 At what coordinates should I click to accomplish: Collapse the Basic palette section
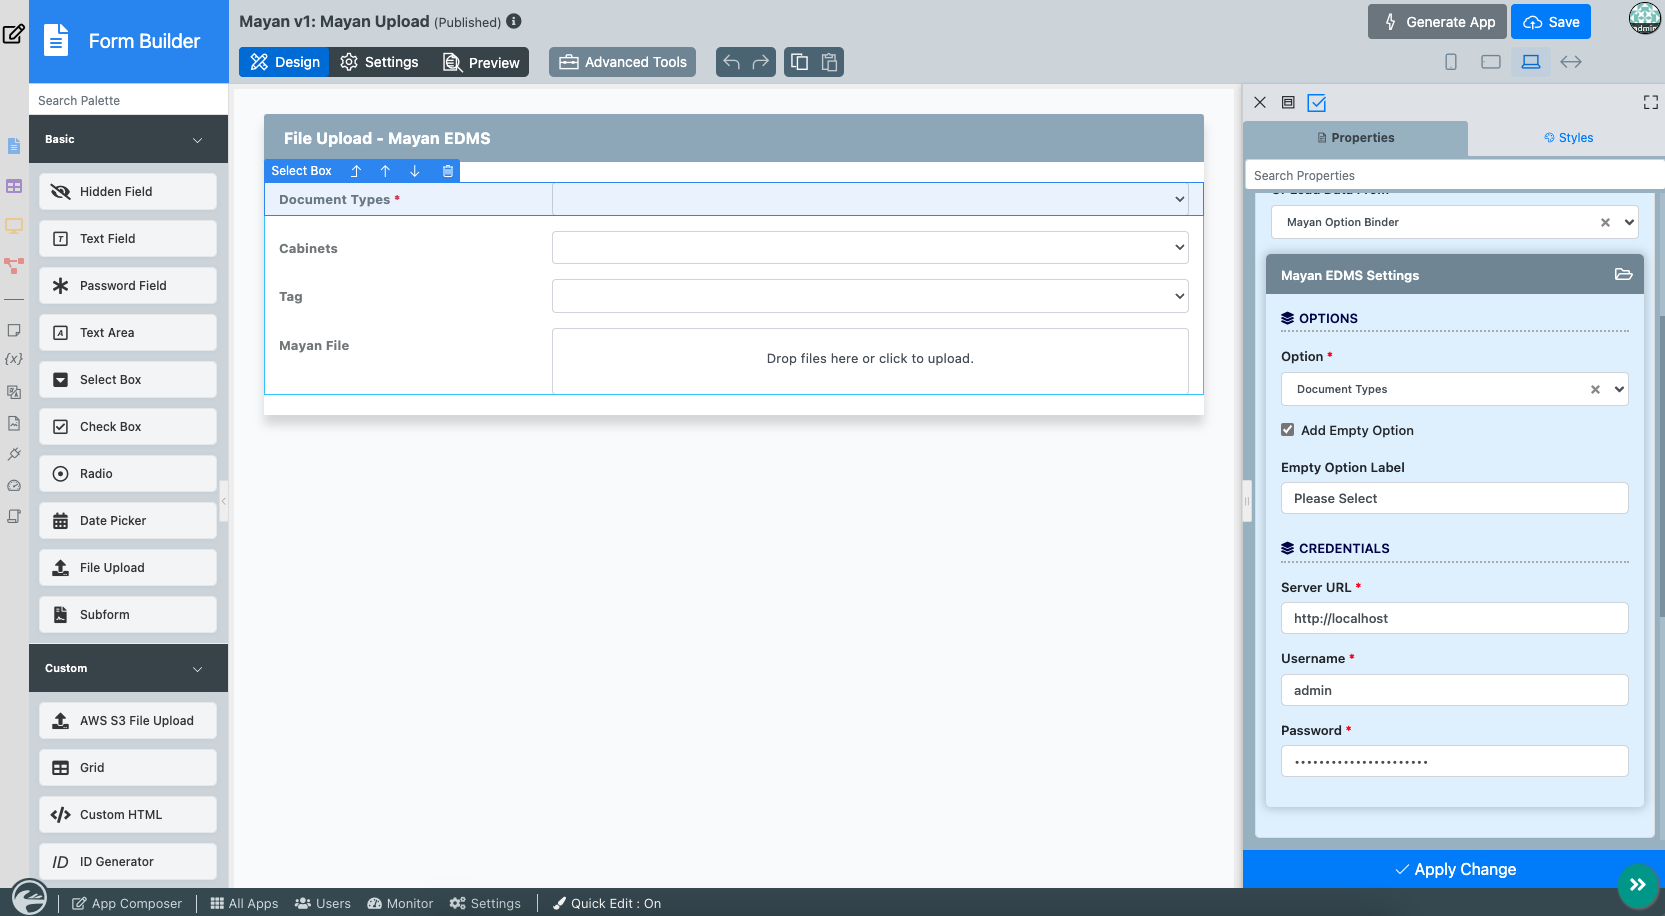(128, 139)
